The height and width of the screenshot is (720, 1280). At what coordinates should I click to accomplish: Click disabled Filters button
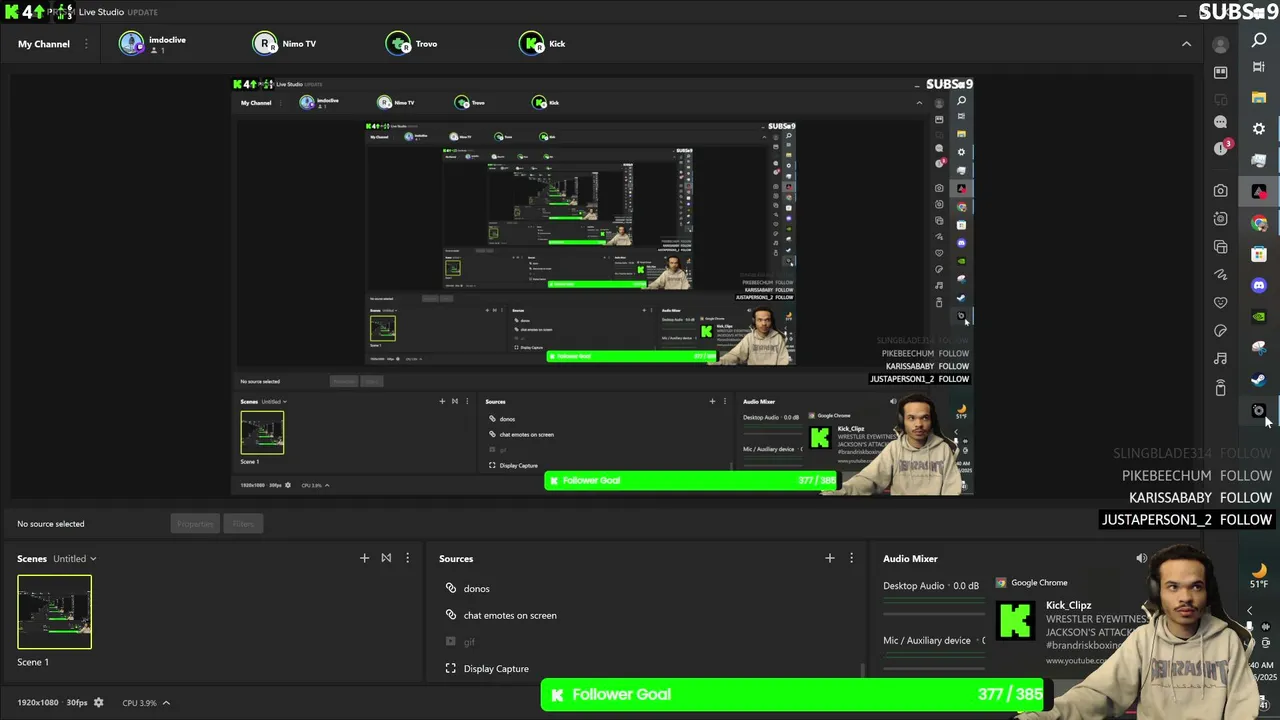(x=243, y=524)
